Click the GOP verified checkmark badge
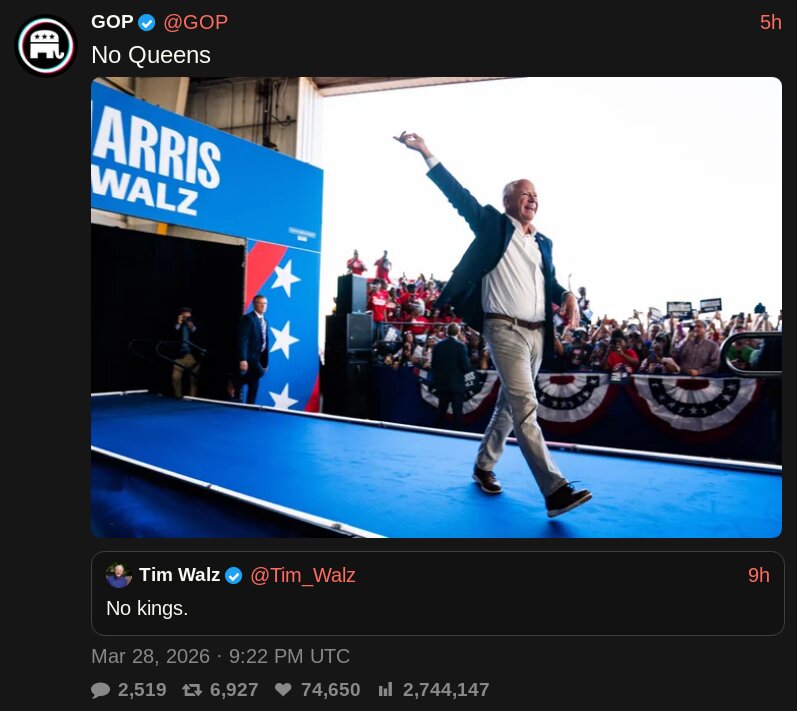This screenshot has width=797, height=711. point(147,22)
